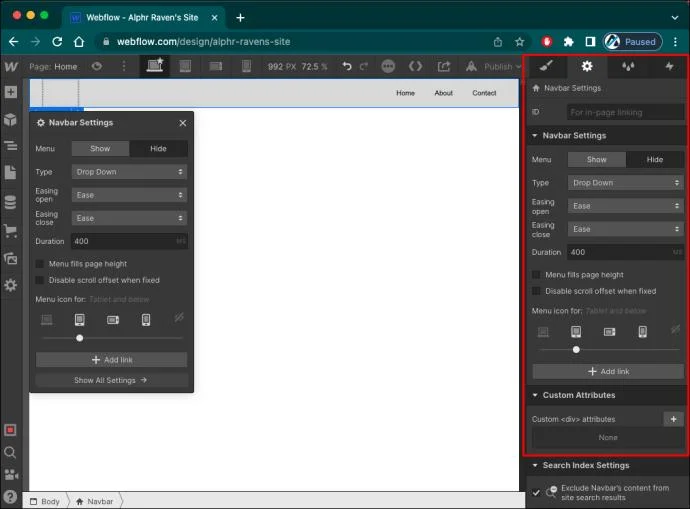This screenshot has width=690, height=509.
Task: Open the Help question mark icon
Action: click(10, 497)
